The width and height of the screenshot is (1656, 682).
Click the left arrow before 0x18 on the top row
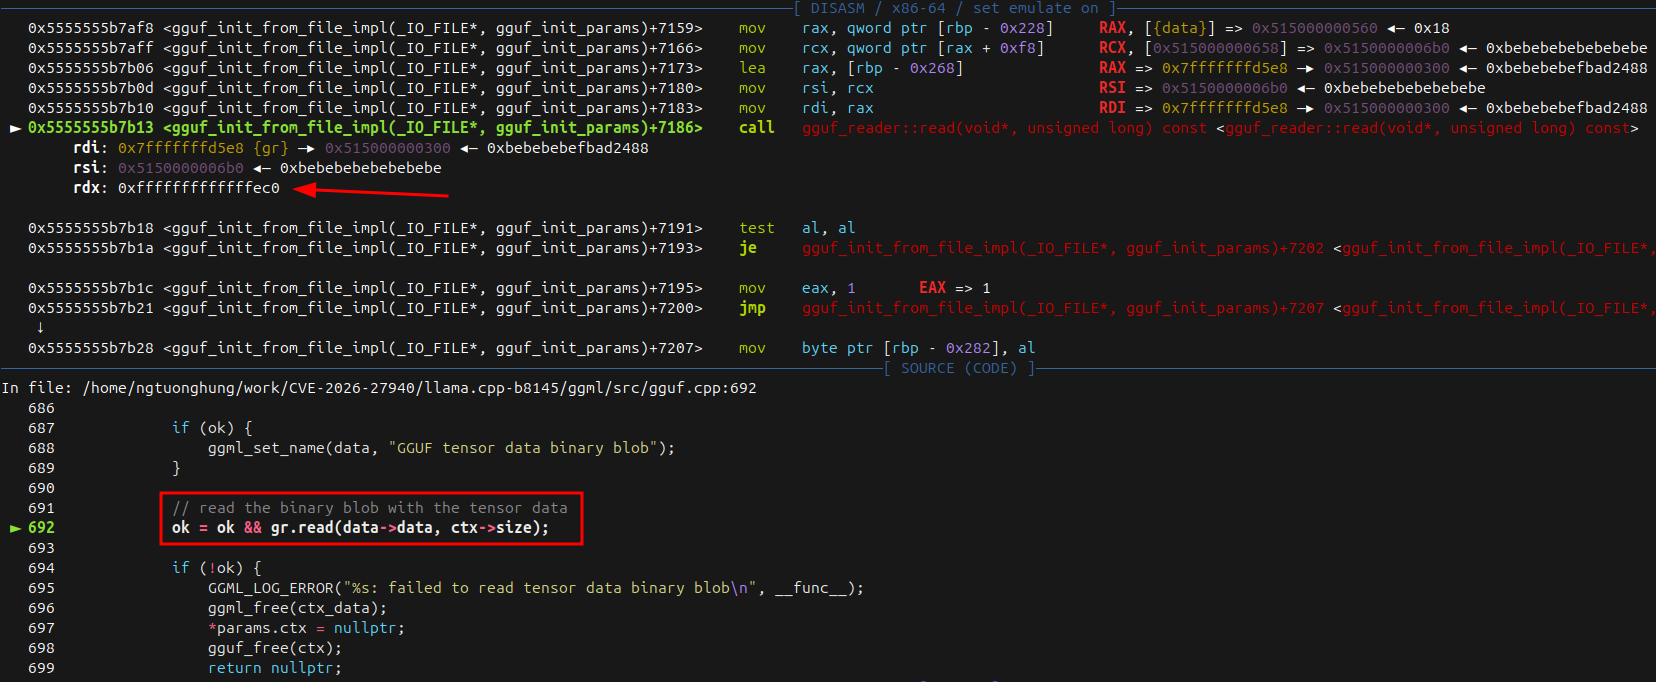coord(1395,28)
